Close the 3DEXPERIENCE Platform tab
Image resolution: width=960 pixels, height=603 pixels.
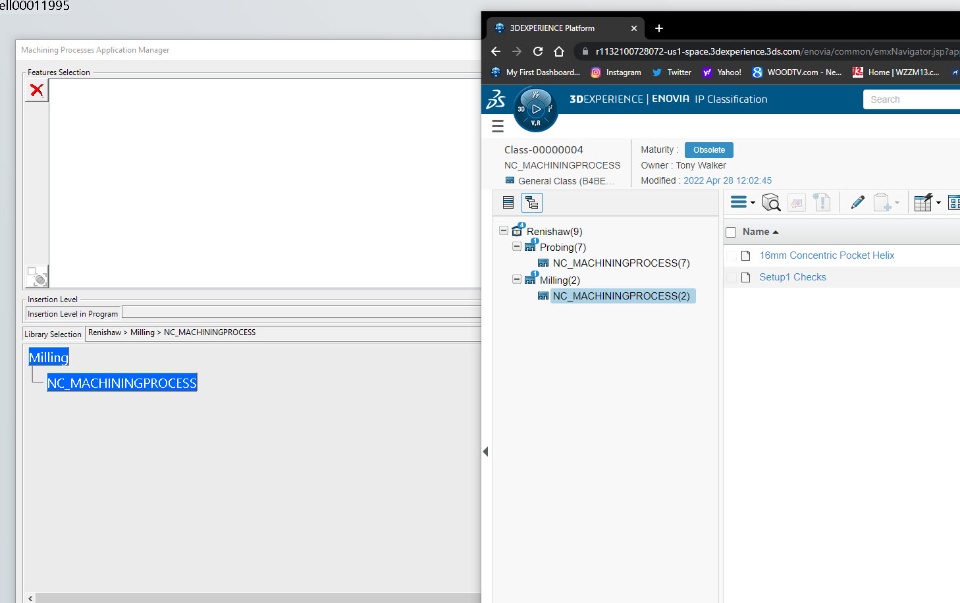[634, 28]
